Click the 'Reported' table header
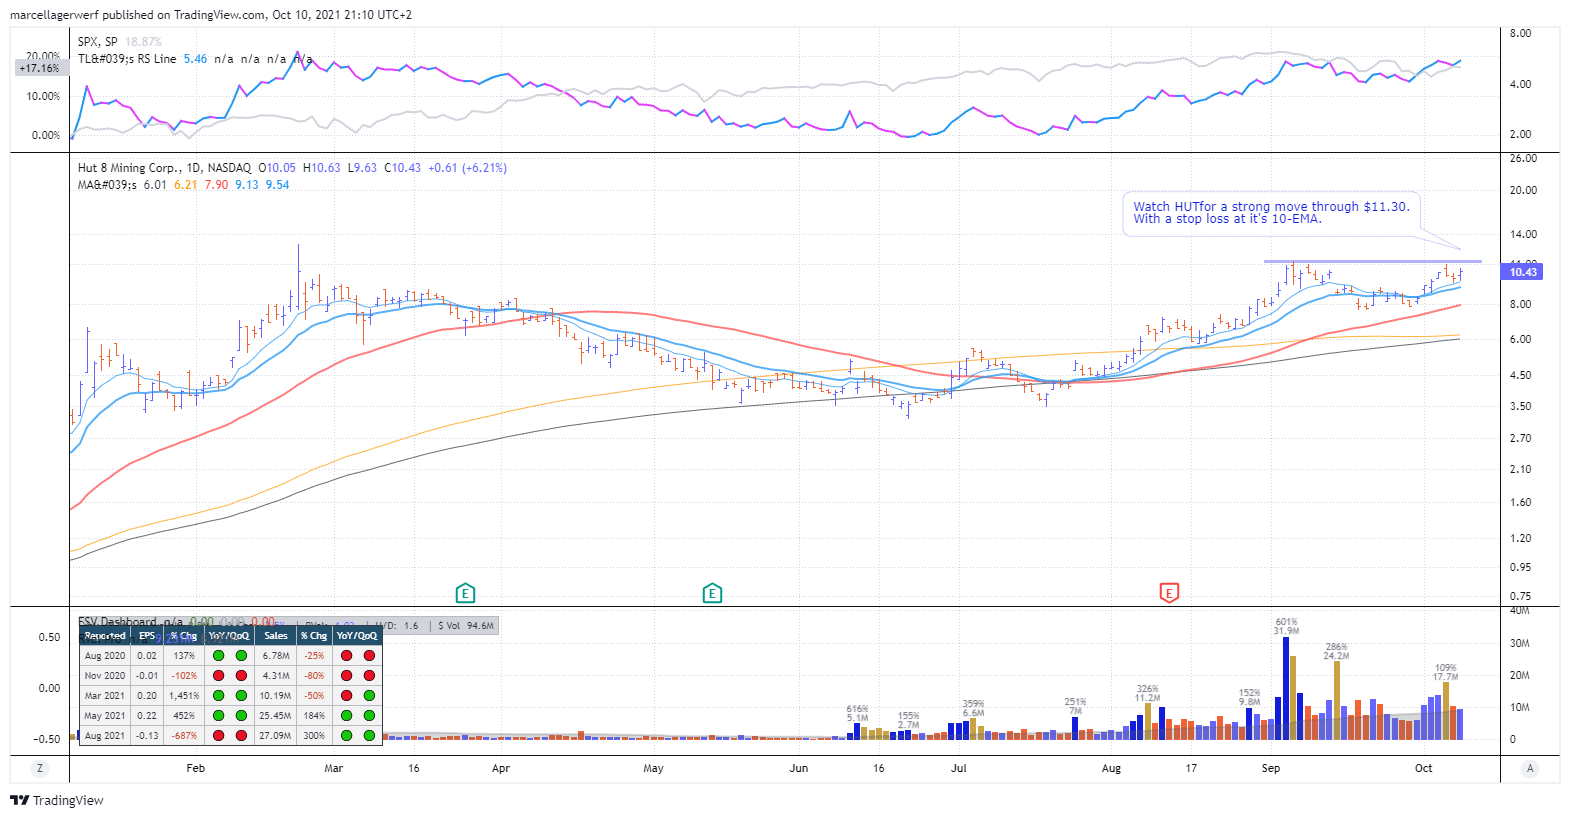Viewport: 1570px width, 818px height. pos(105,636)
